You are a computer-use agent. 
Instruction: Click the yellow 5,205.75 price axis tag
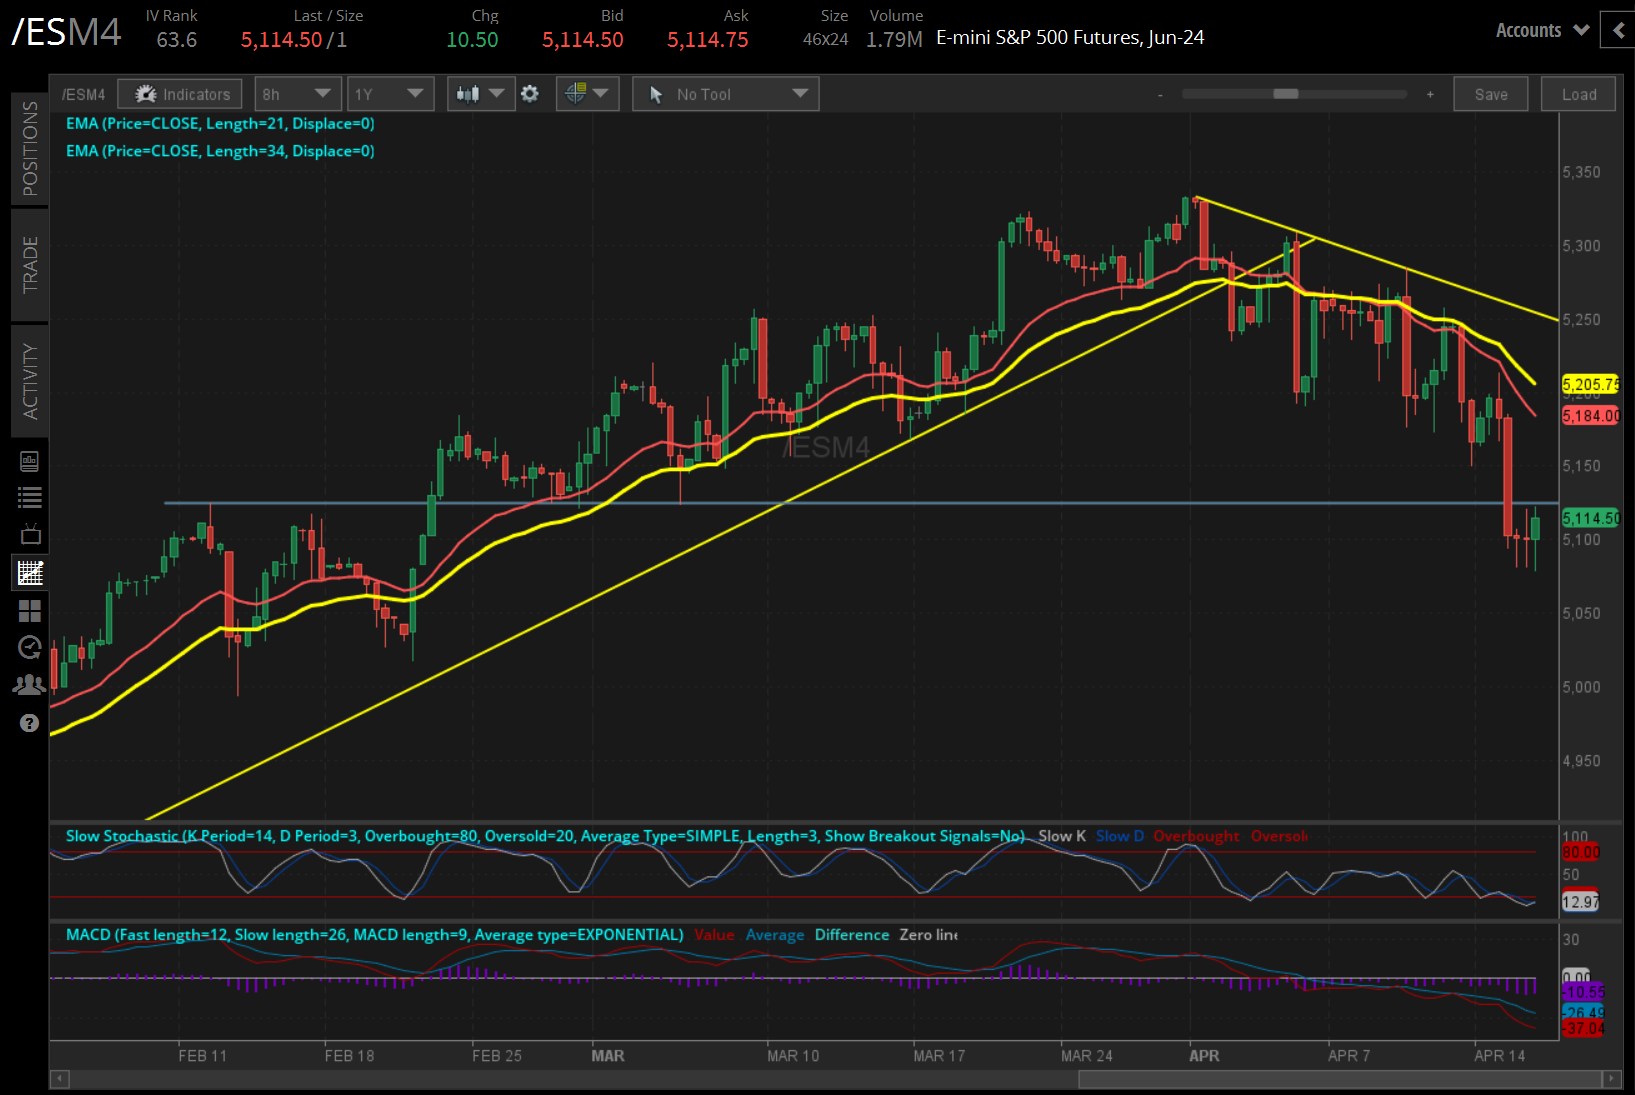tap(1590, 384)
